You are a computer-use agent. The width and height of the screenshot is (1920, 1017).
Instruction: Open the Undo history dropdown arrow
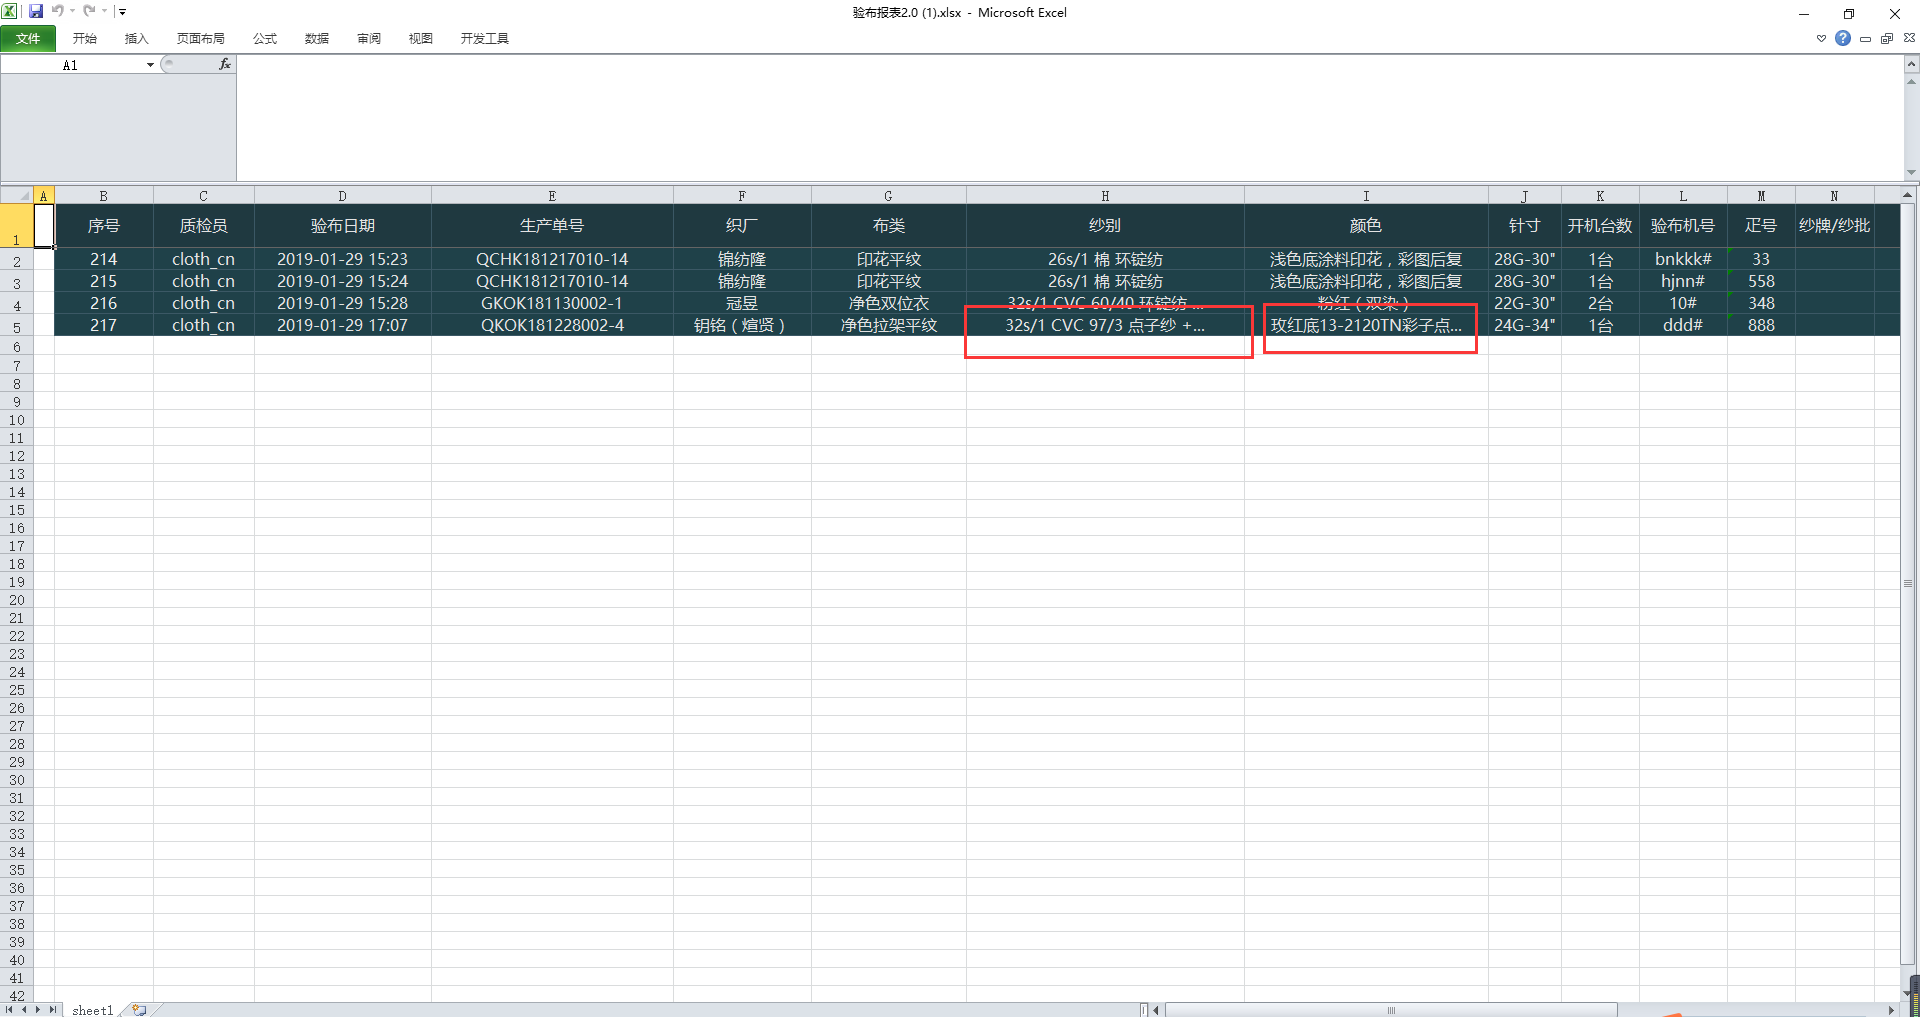coord(72,11)
